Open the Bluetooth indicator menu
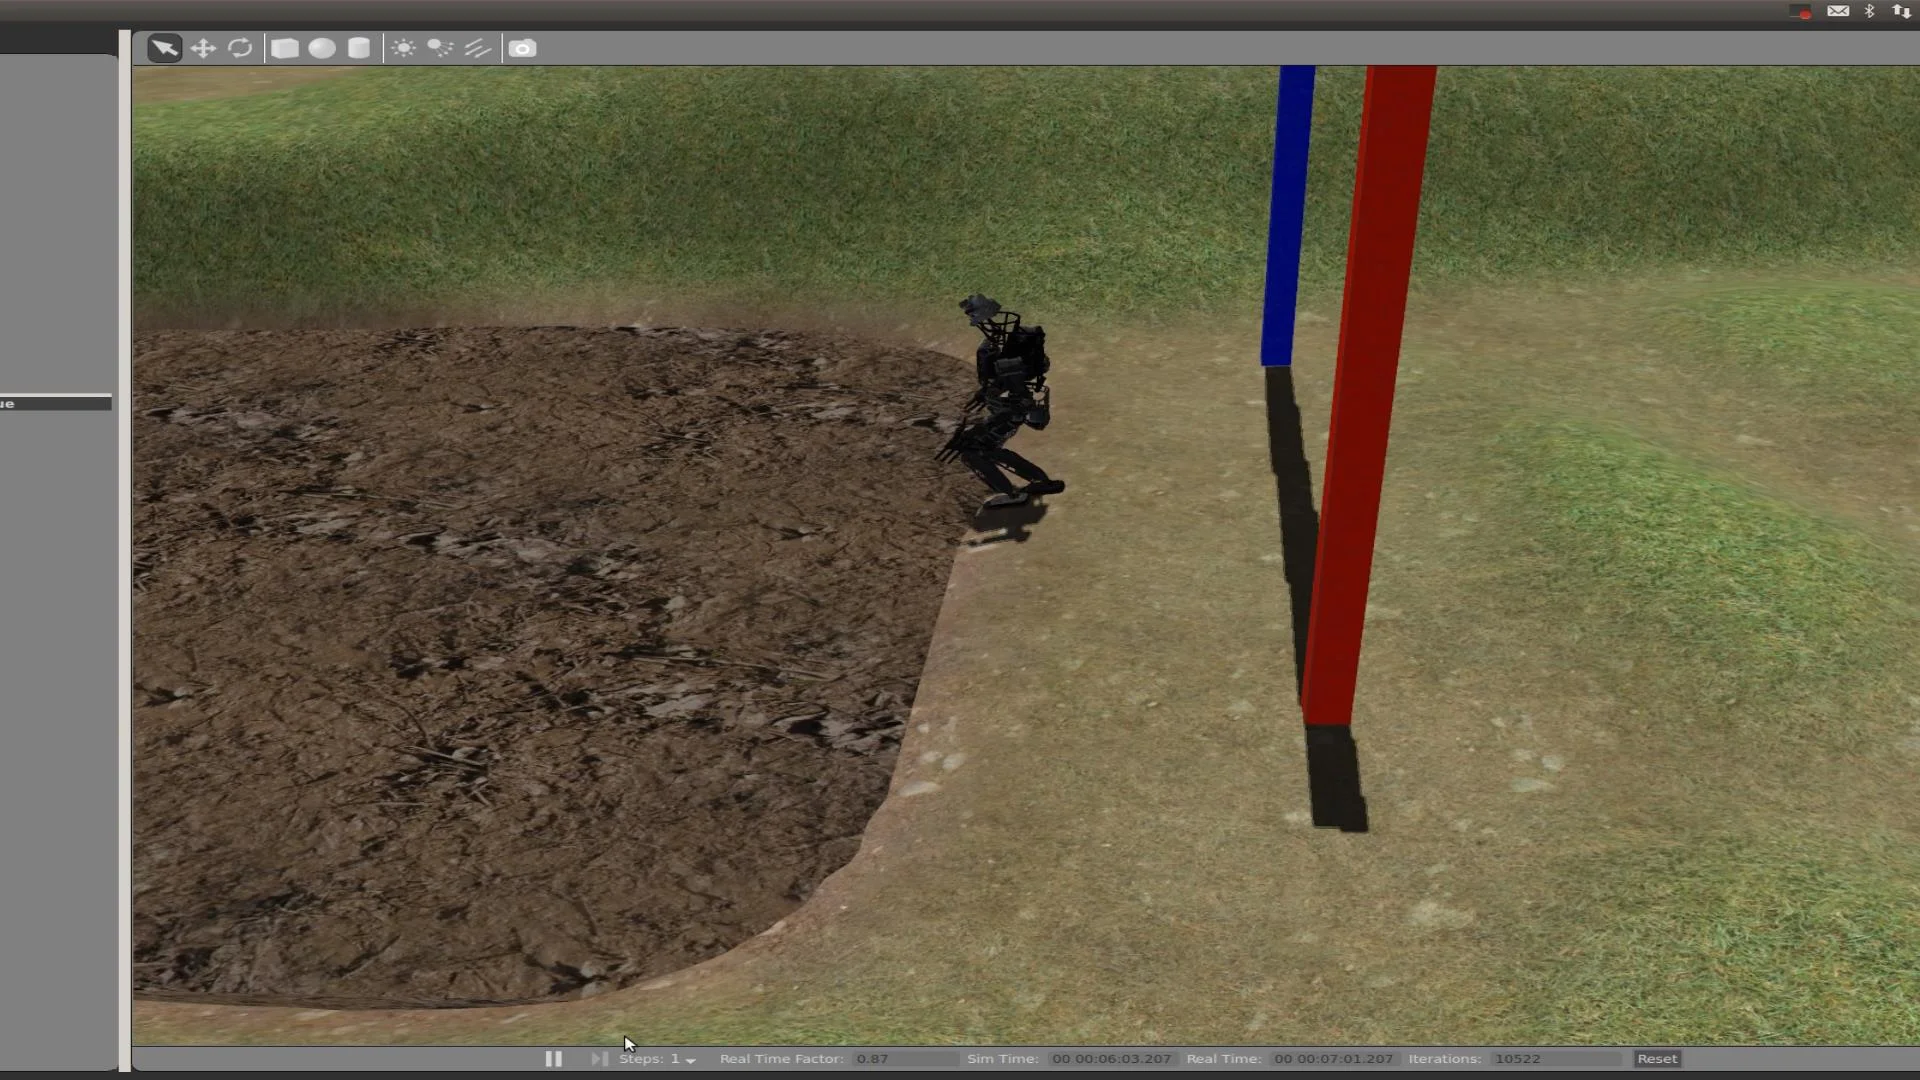Image resolution: width=1920 pixels, height=1080 pixels. pyautogui.click(x=1869, y=11)
